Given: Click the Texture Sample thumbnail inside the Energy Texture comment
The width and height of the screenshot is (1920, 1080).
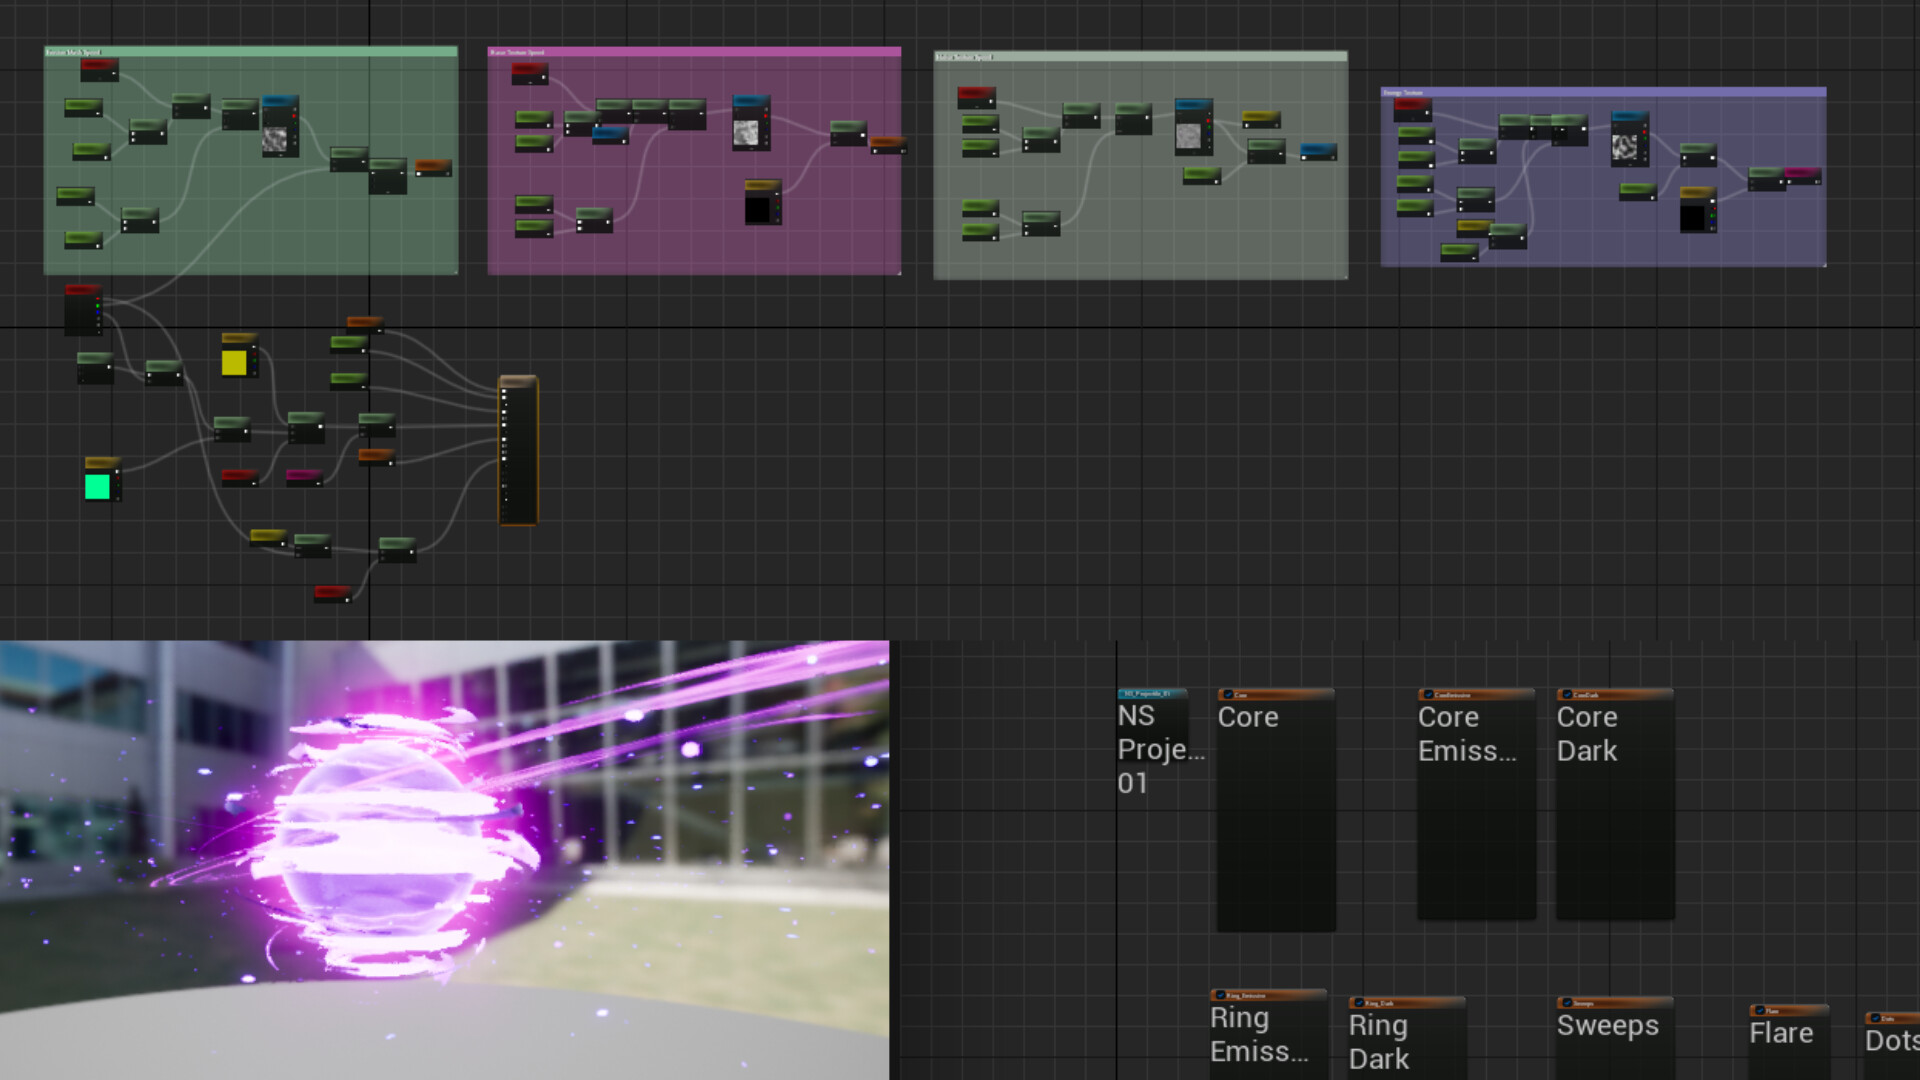Looking at the screenshot, I should tap(1626, 147).
